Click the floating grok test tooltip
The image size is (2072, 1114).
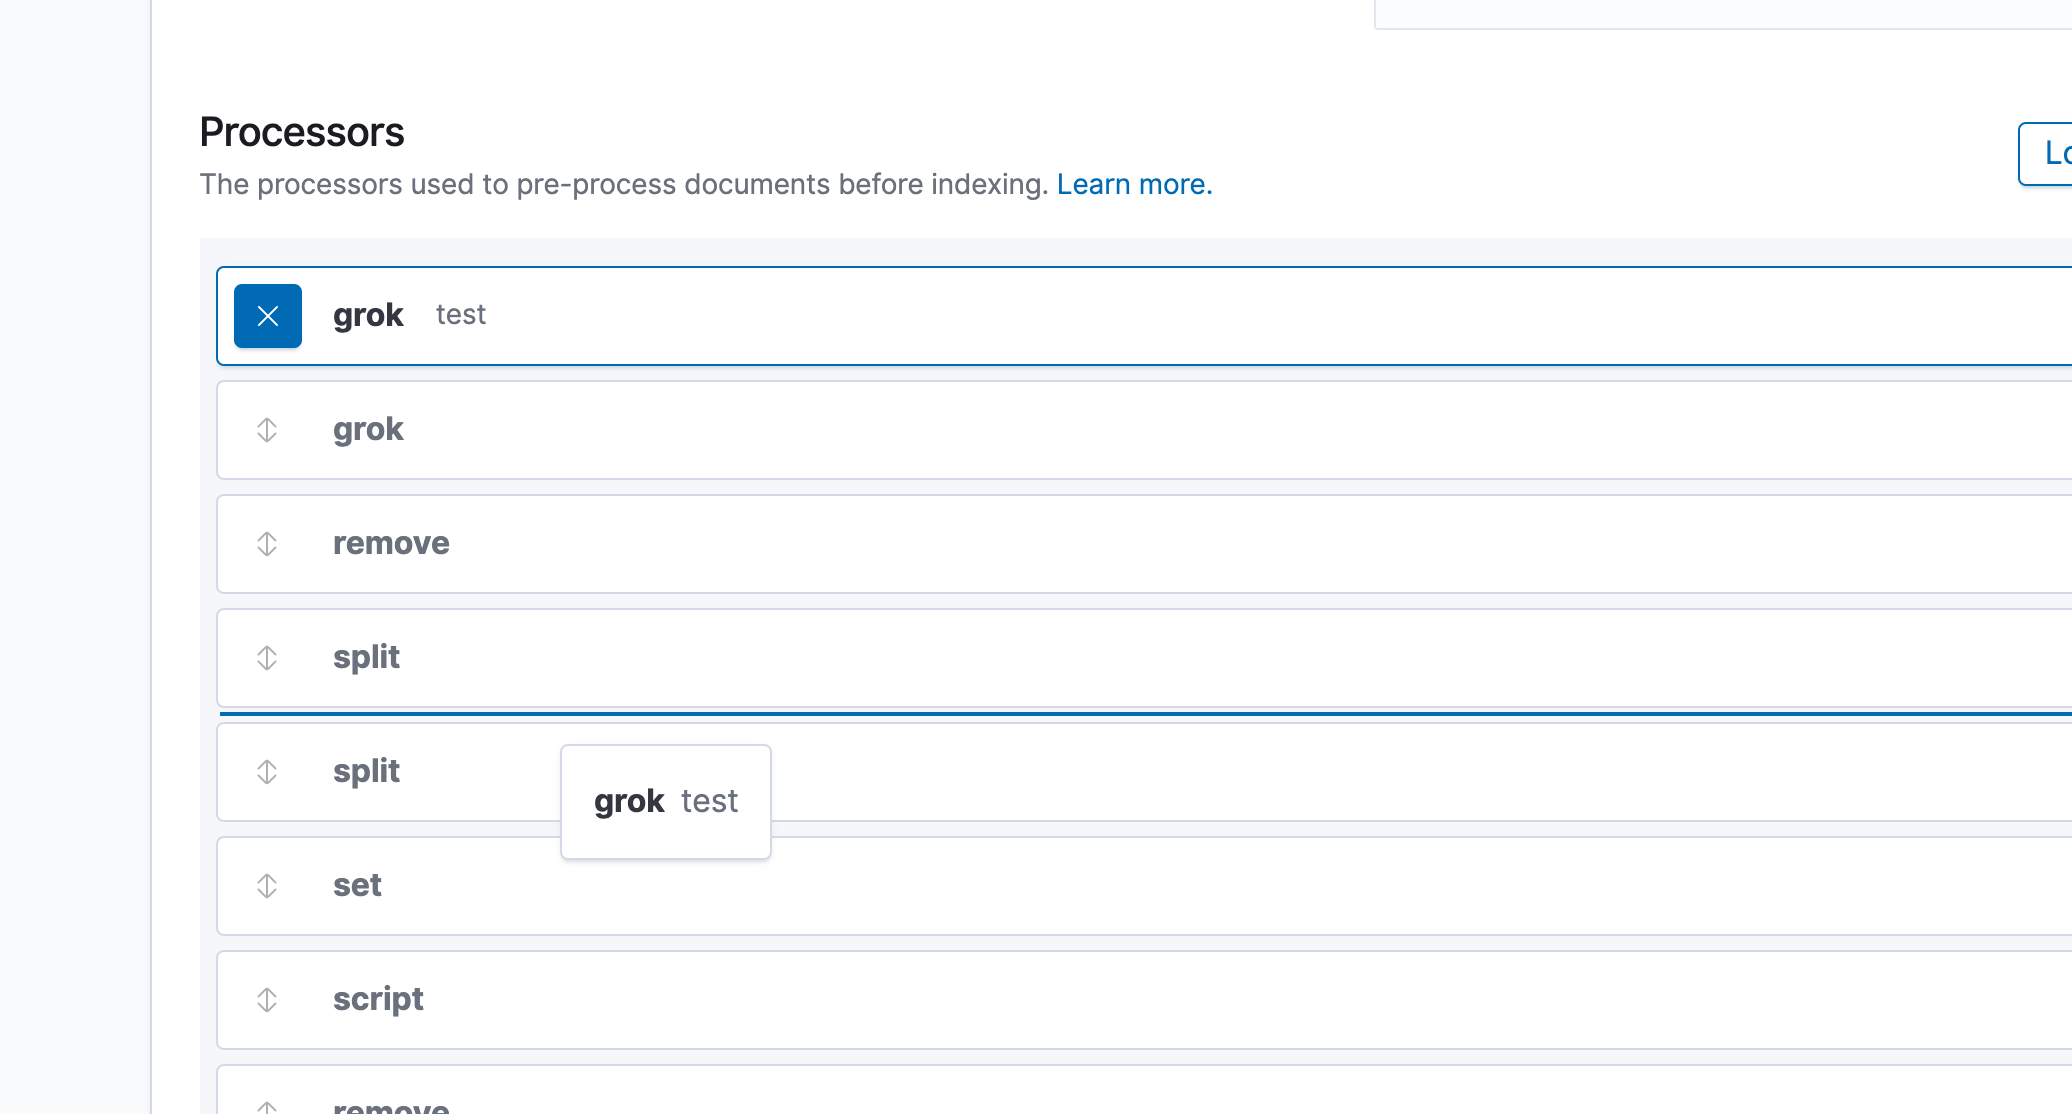click(x=666, y=802)
